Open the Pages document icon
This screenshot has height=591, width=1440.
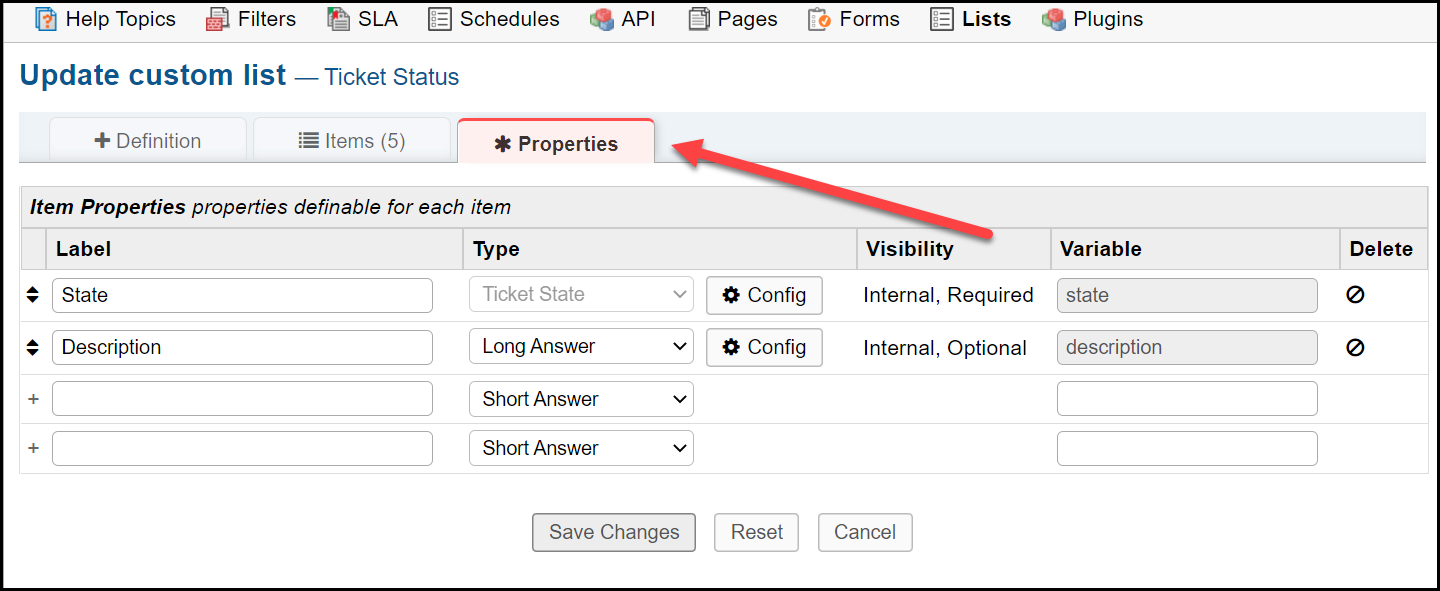coord(699,19)
